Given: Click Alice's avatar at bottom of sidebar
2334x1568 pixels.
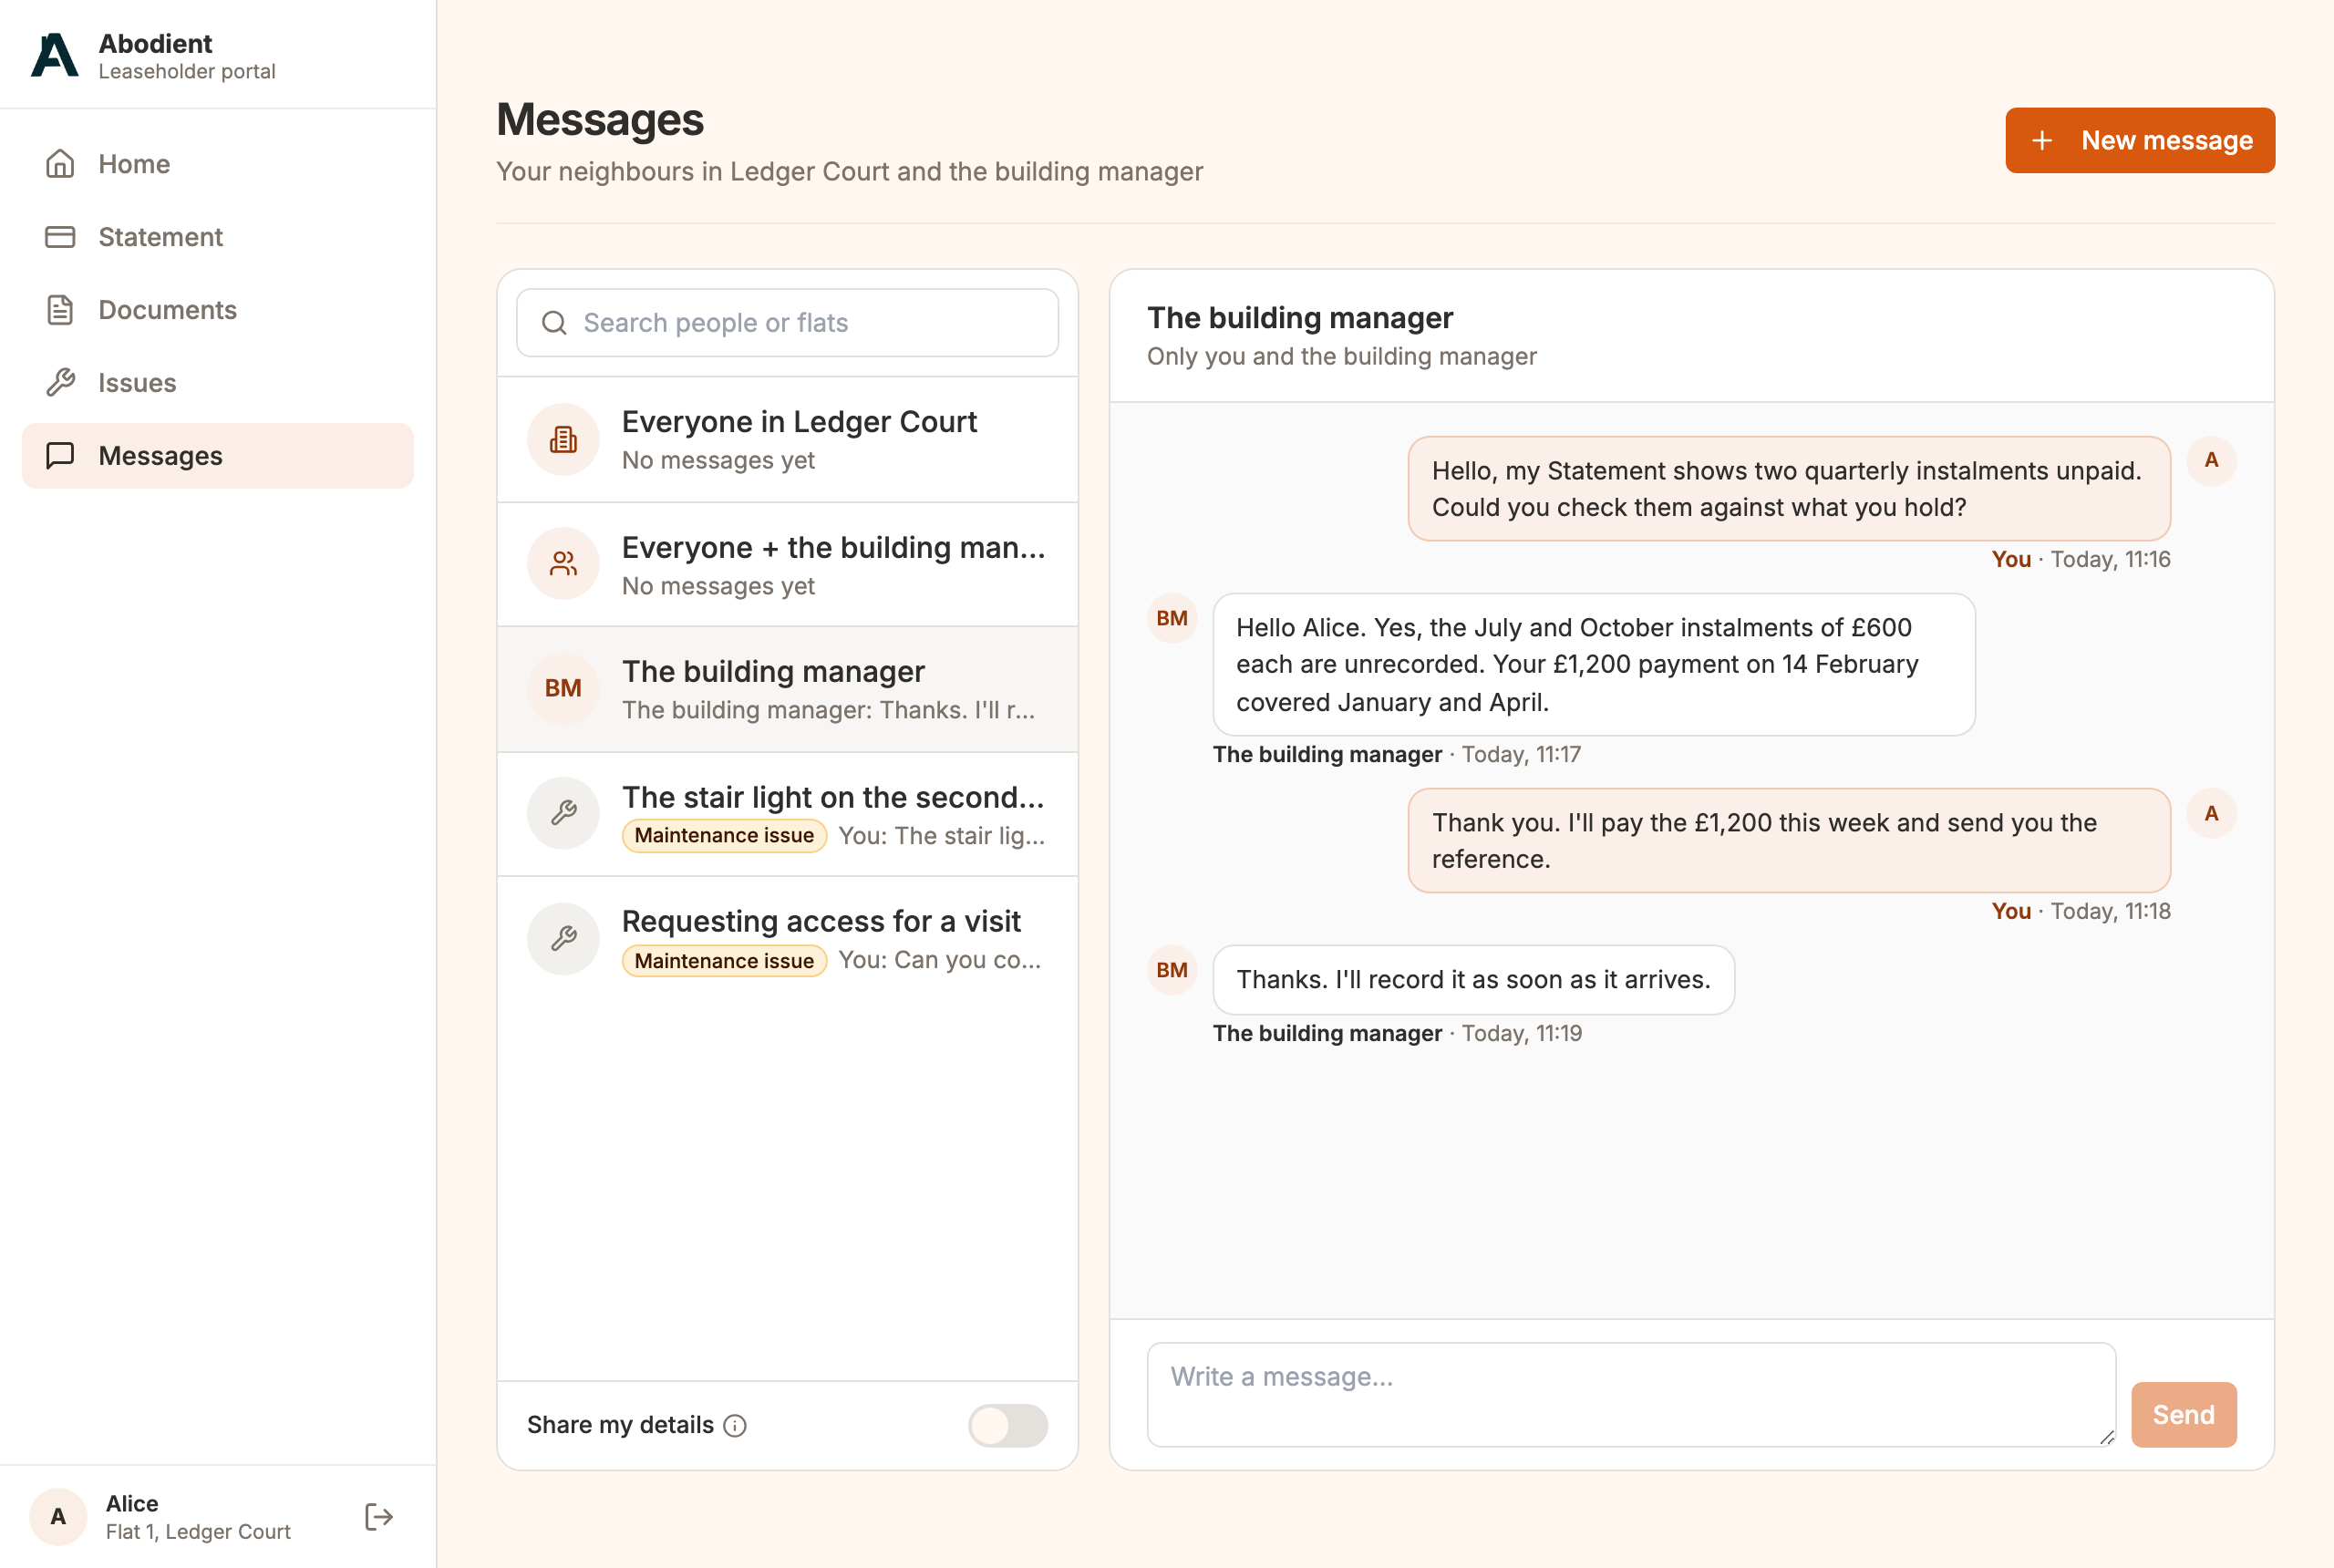Looking at the screenshot, I should 58,1516.
